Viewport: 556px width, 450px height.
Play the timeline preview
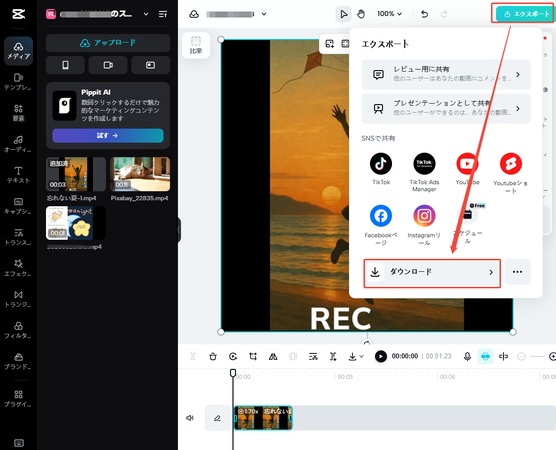point(380,356)
